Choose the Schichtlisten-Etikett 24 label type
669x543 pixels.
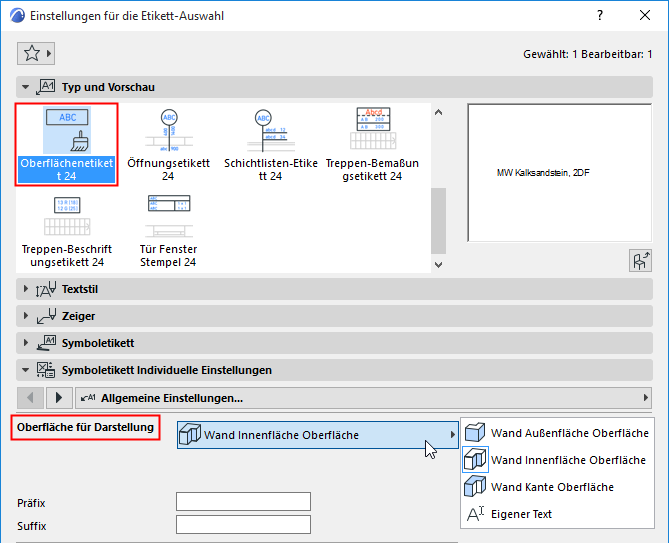(271, 145)
